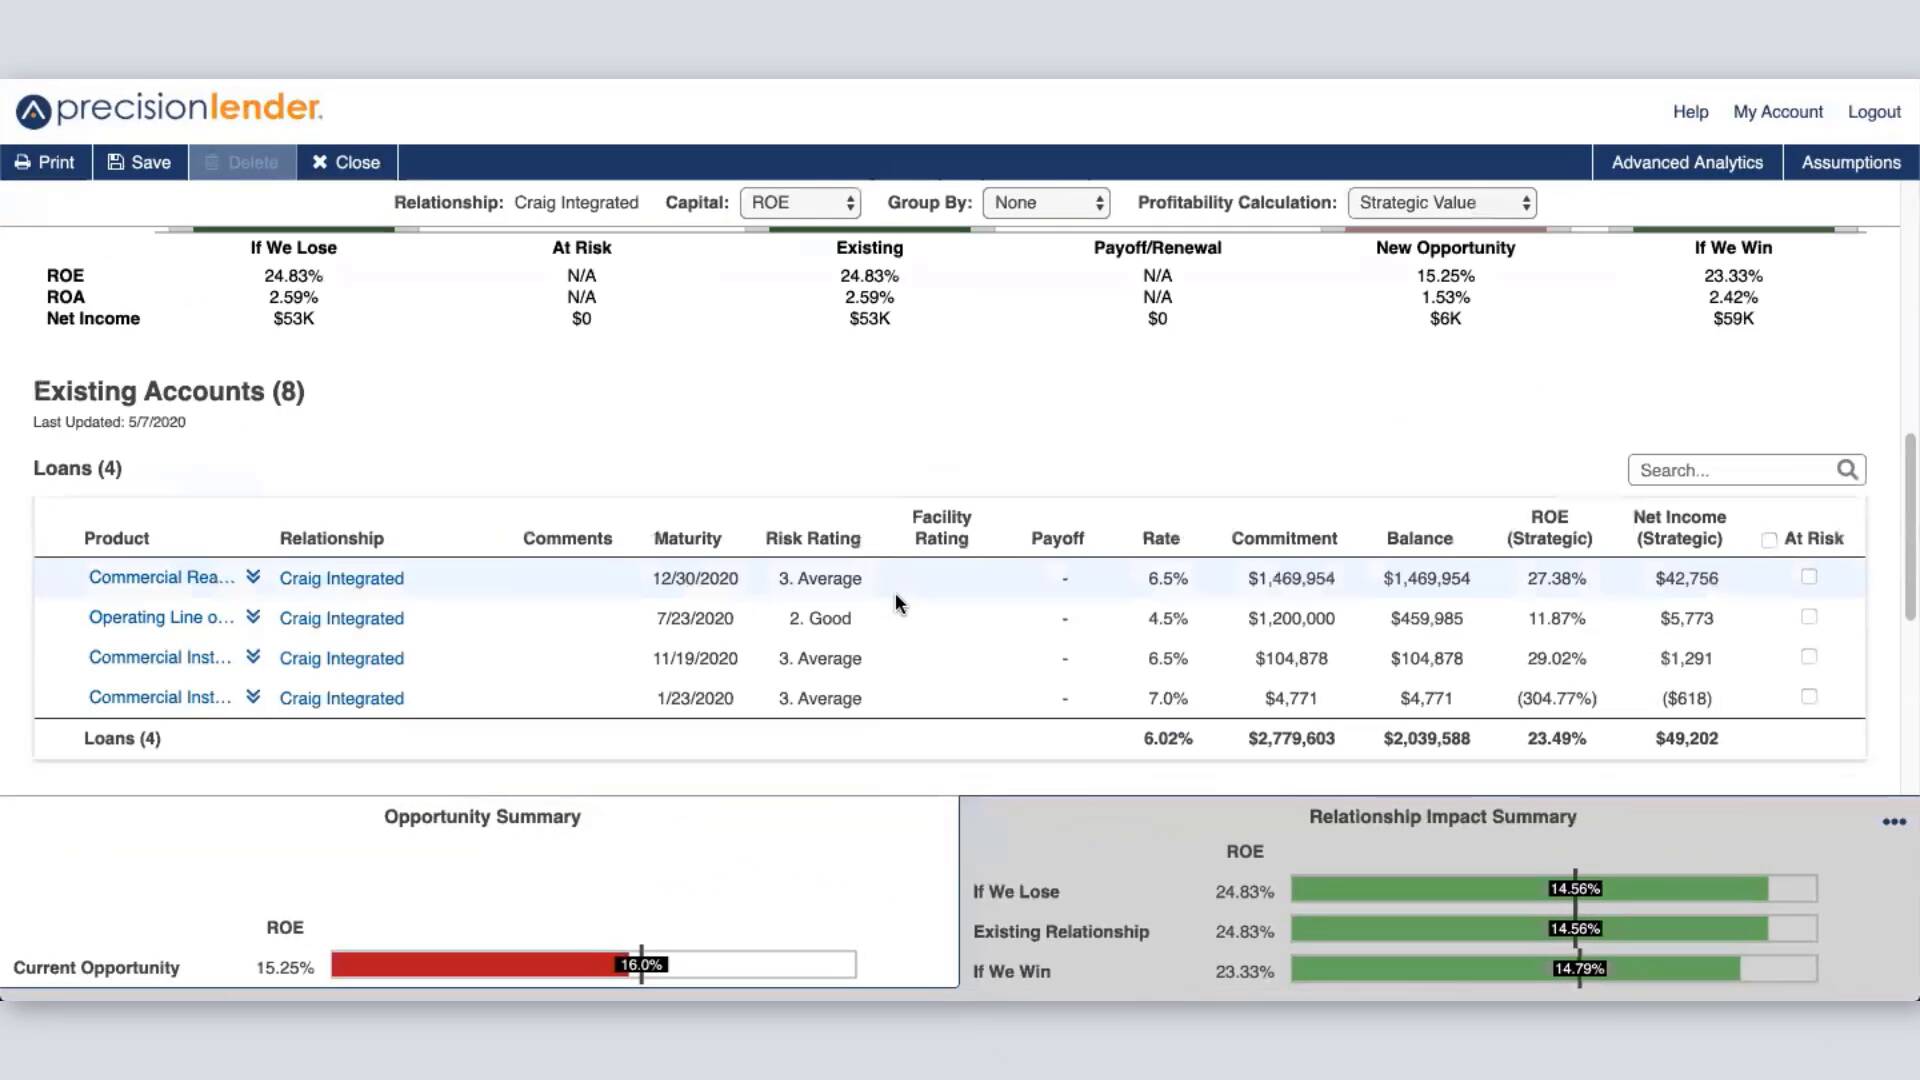Click the stepper arrows on the Capital selector
Image resolution: width=1920 pixels, height=1080 pixels.
point(849,202)
